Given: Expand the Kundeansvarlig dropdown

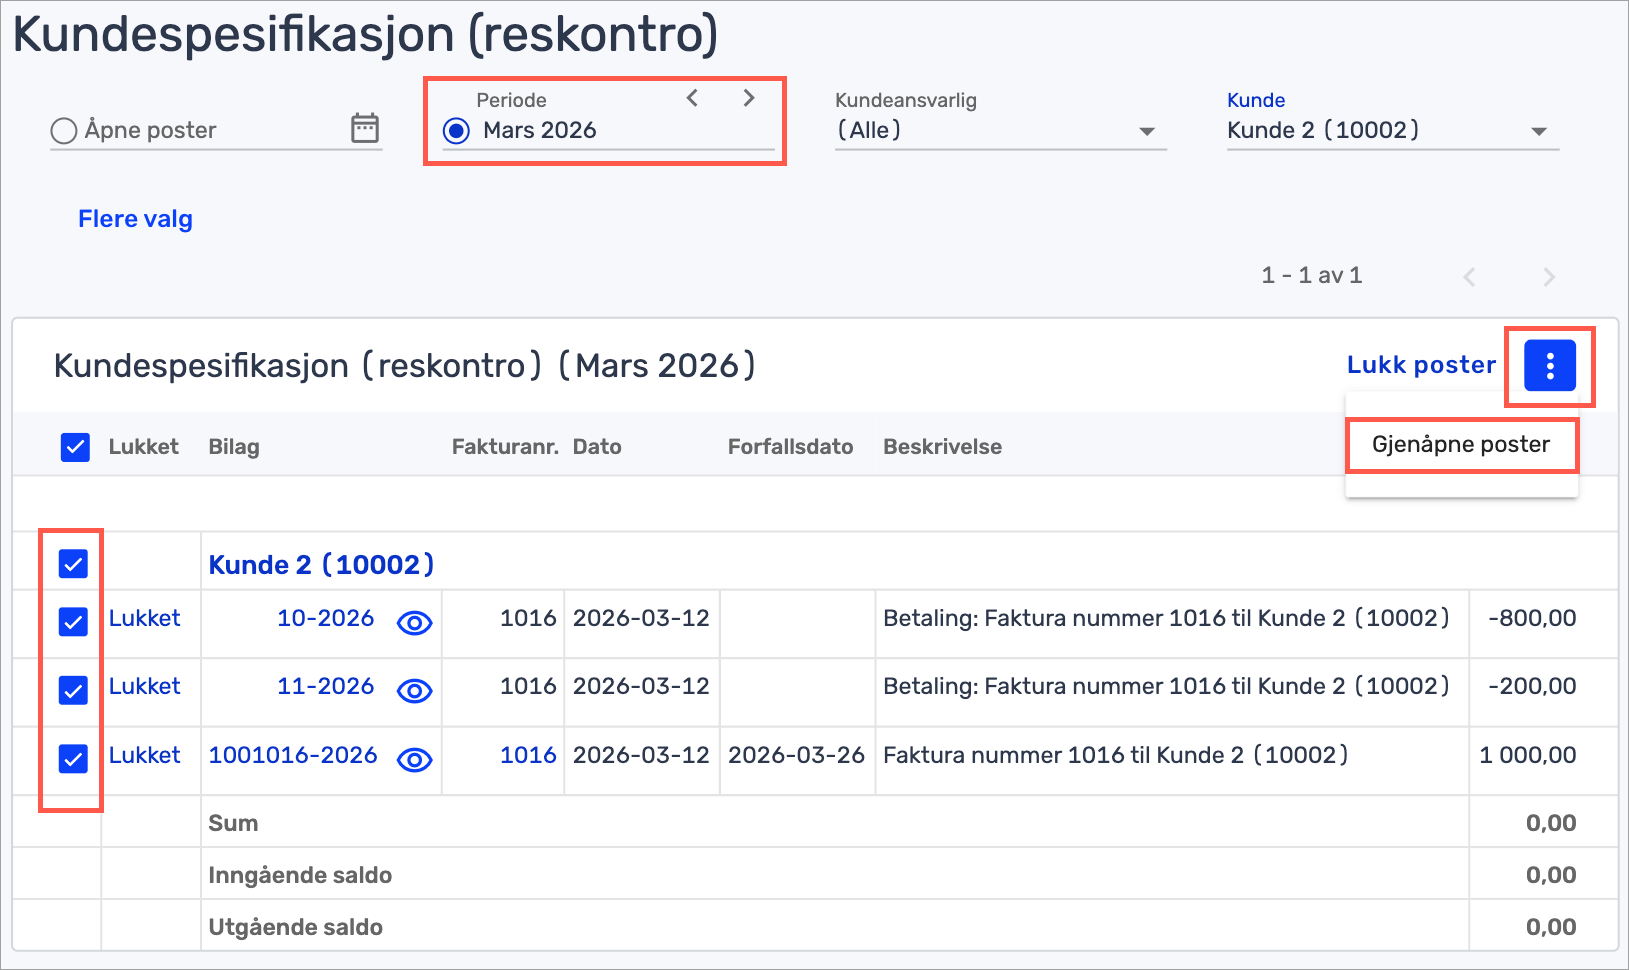Looking at the screenshot, I should click(x=1146, y=132).
